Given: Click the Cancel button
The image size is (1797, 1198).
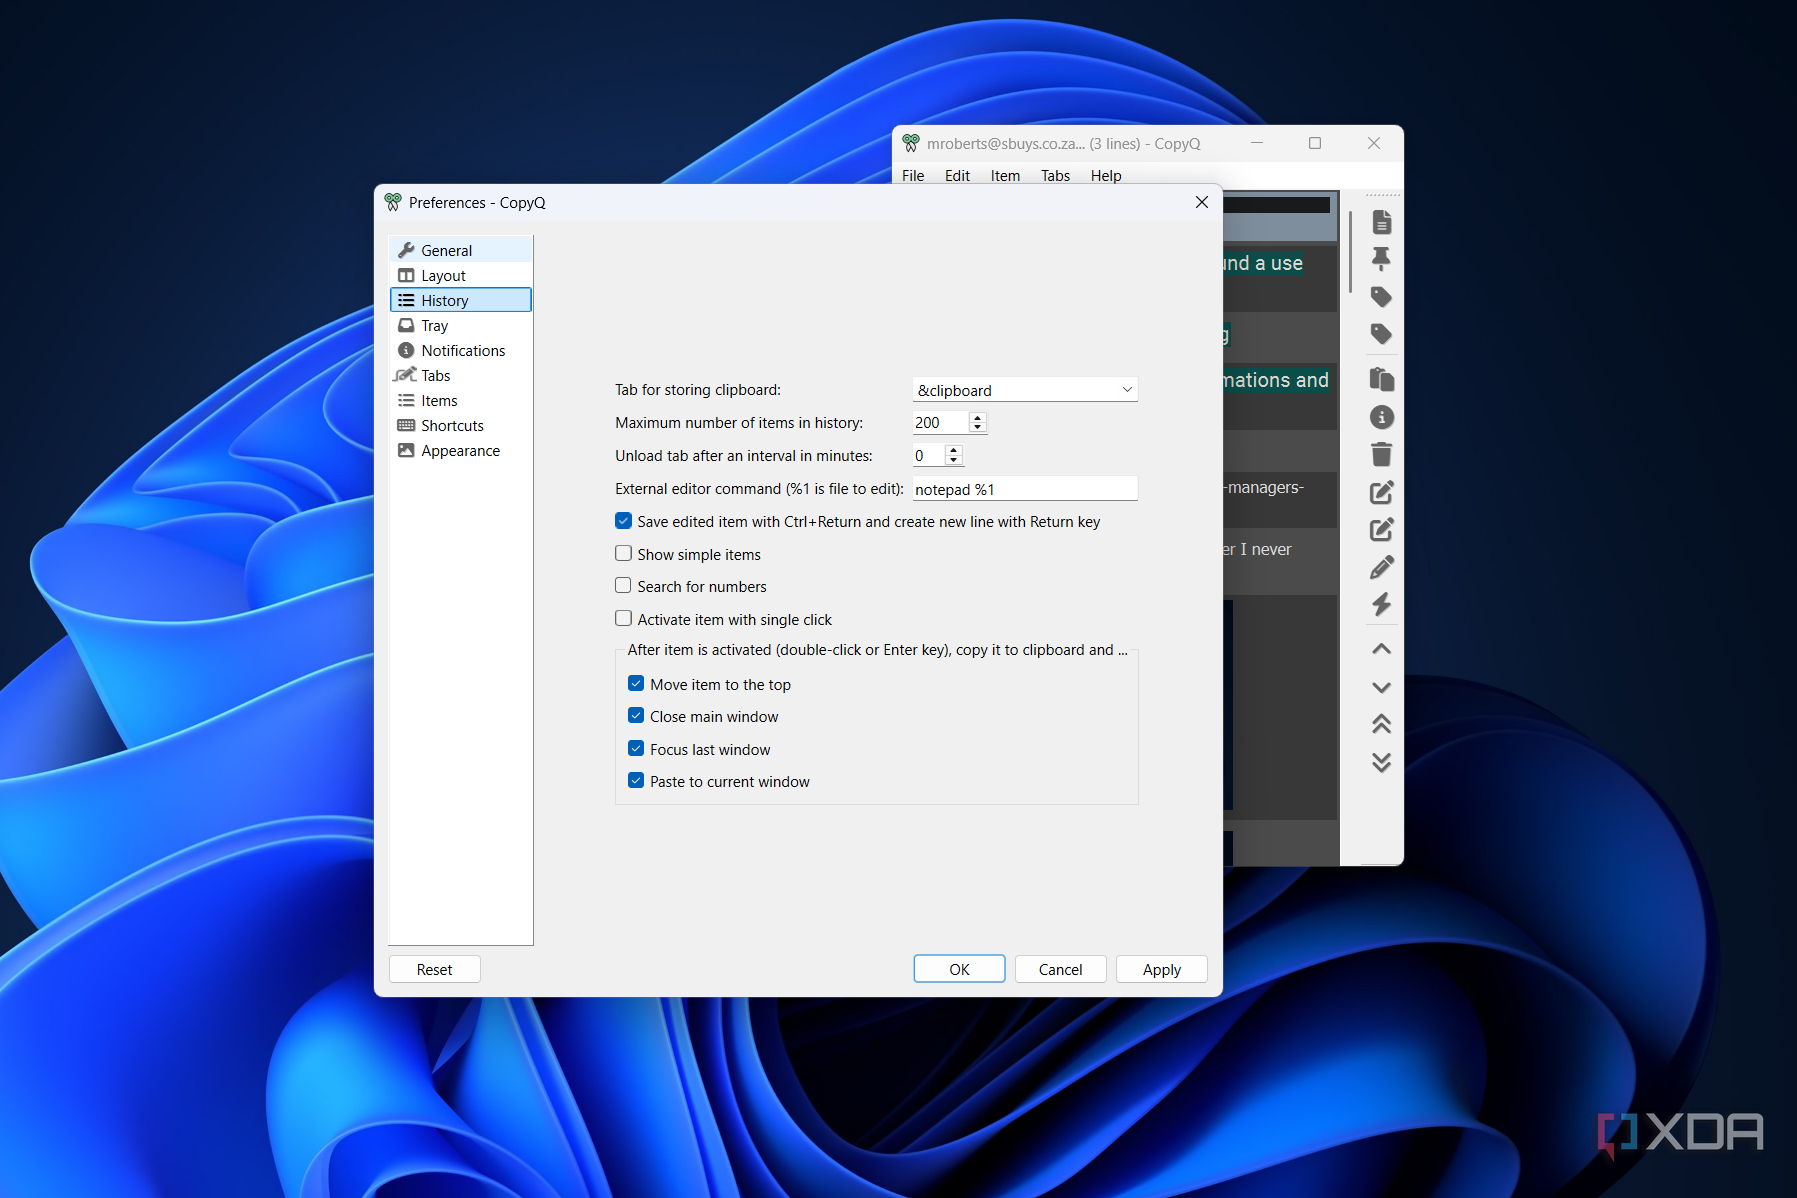Looking at the screenshot, I should tap(1060, 969).
